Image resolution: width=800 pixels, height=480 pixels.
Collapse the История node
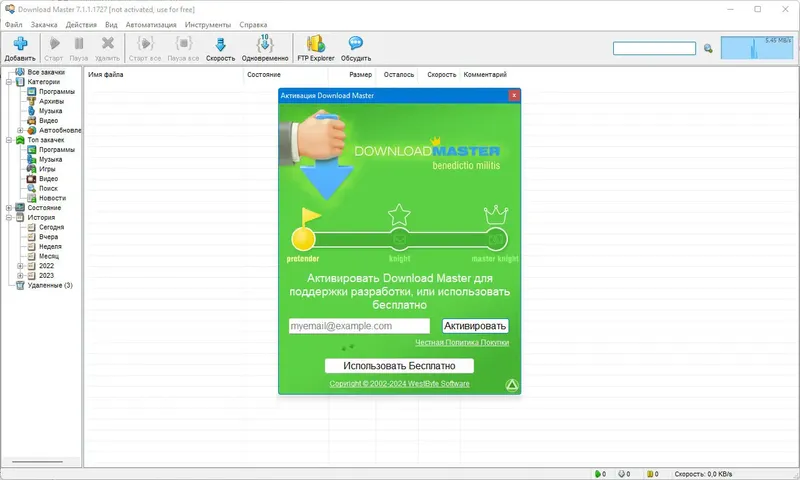point(9,217)
